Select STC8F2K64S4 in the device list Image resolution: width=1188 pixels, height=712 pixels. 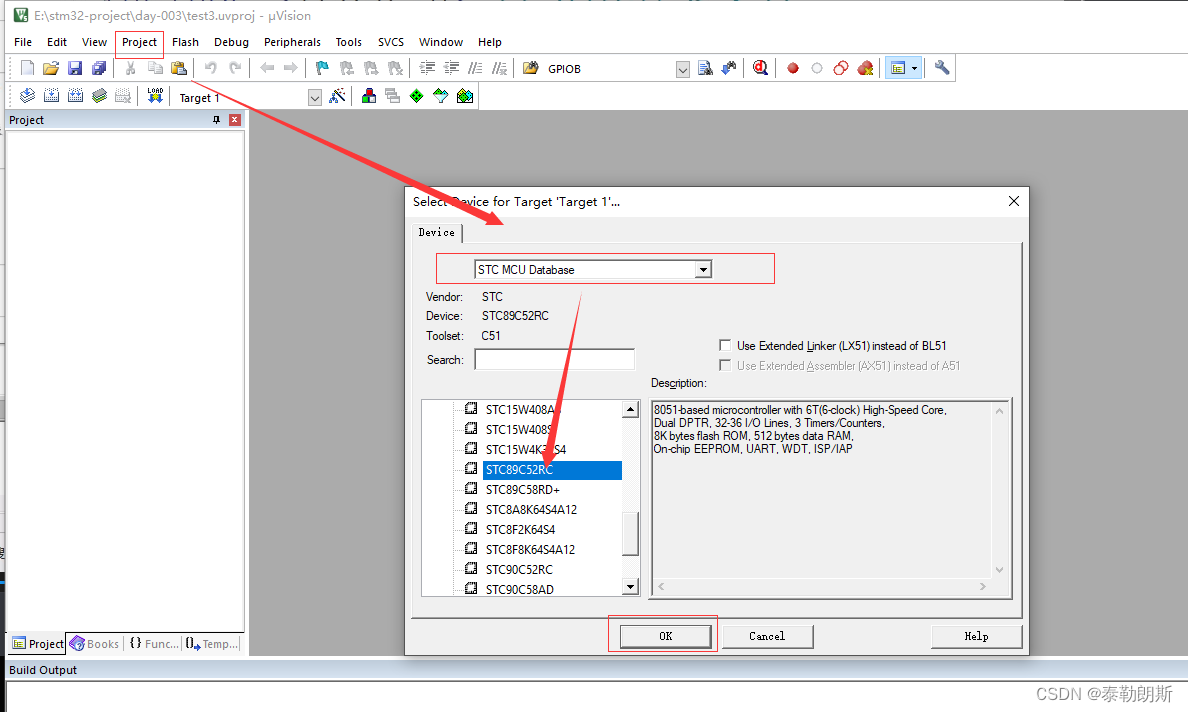(520, 529)
